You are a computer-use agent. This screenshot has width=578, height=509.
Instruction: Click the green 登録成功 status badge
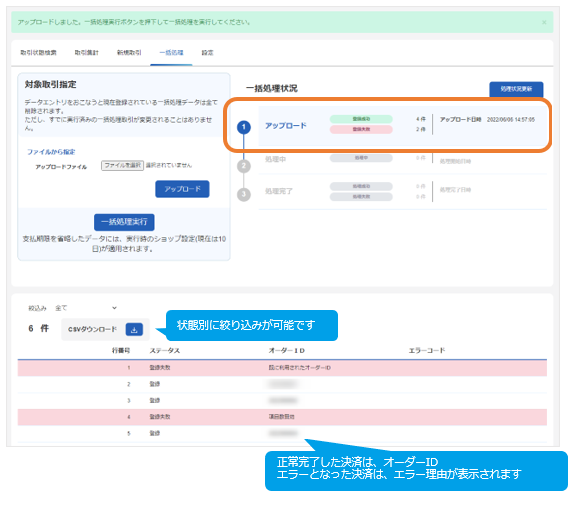(x=361, y=119)
